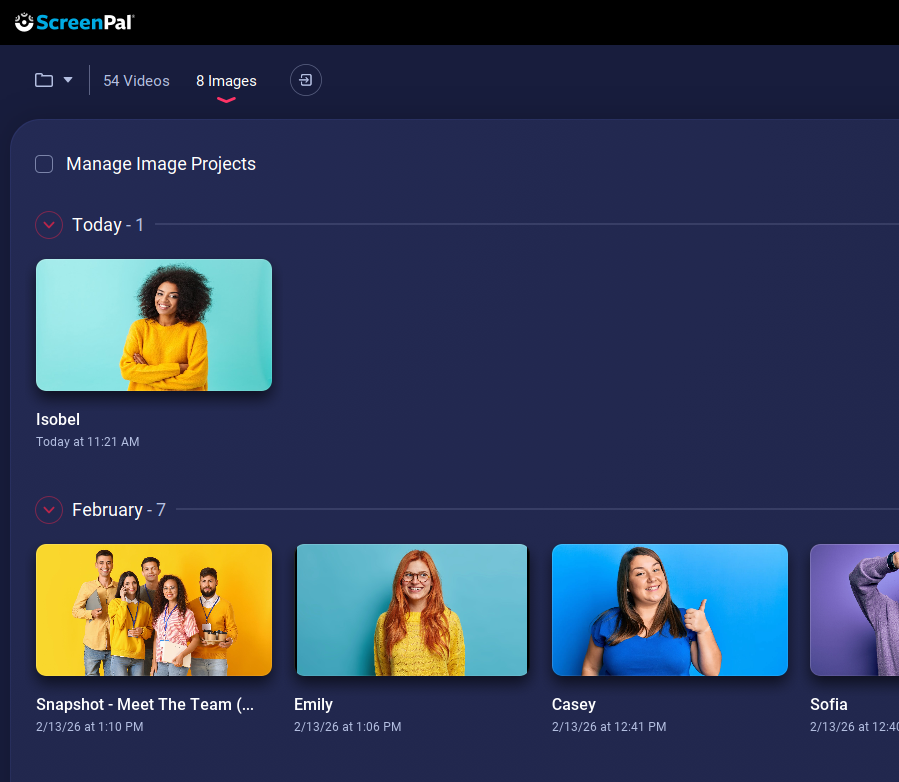Click the Manage Image Projects label
Image resolution: width=899 pixels, height=782 pixels.
click(161, 164)
